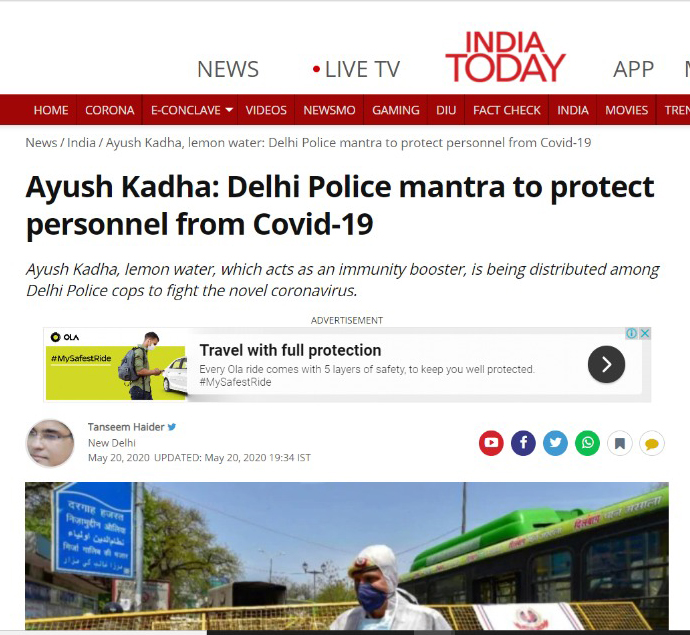
Task: Share article via YouTube icon
Action: pyautogui.click(x=491, y=443)
